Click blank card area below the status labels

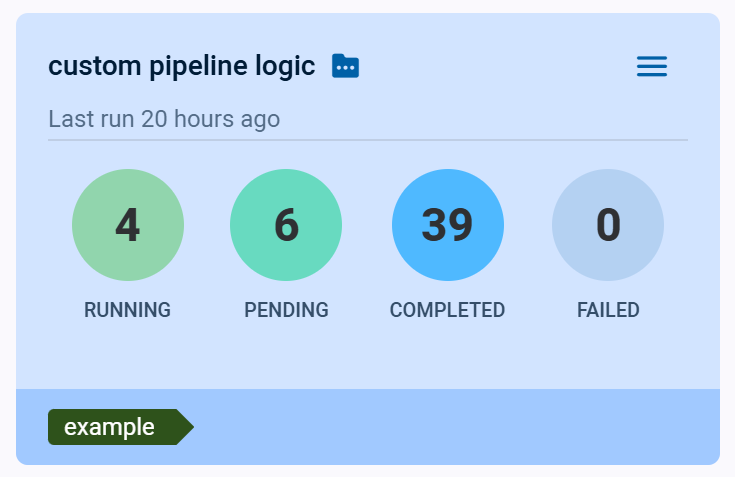click(x=368, y=356)
